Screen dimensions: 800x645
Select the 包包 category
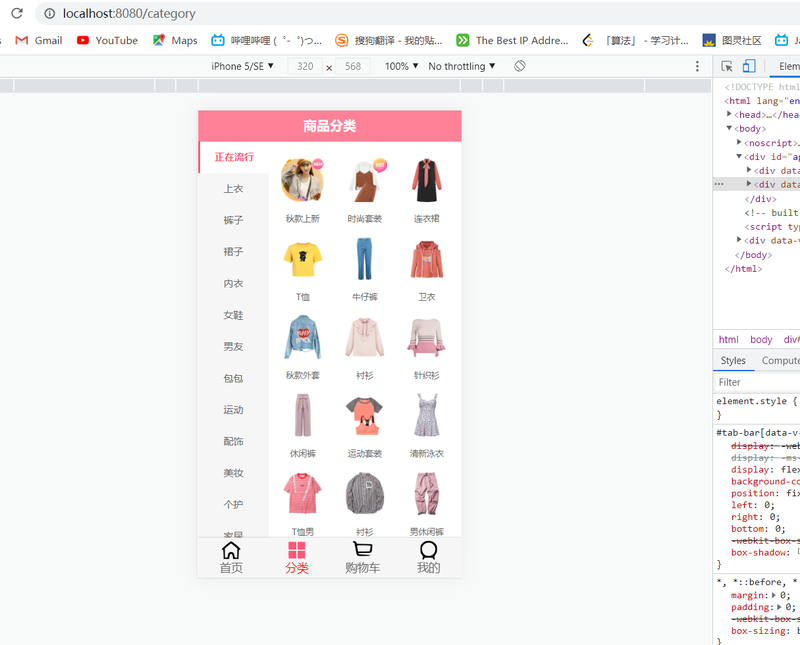tap(233, 379)
